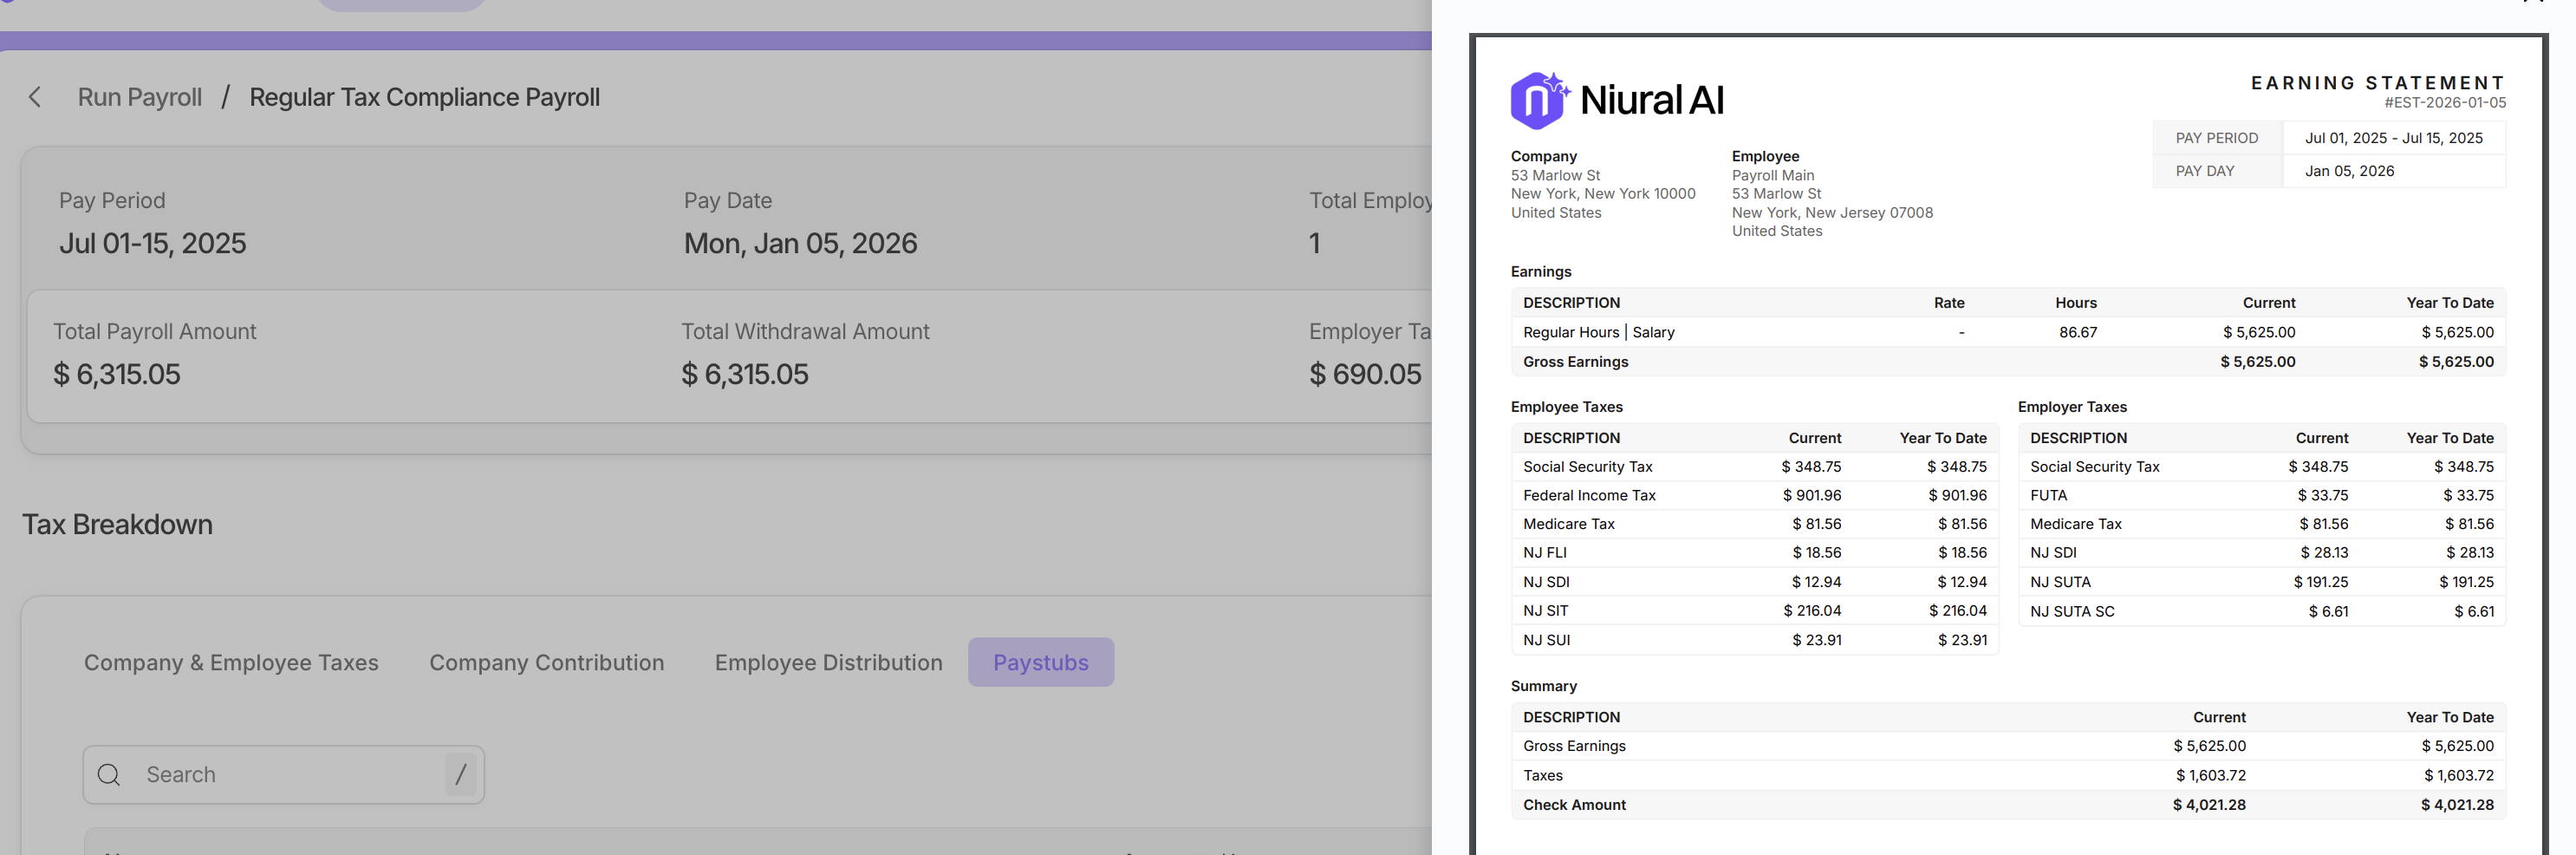
Task: Click the magnifier icon in the search box
Action: [109, 774]
